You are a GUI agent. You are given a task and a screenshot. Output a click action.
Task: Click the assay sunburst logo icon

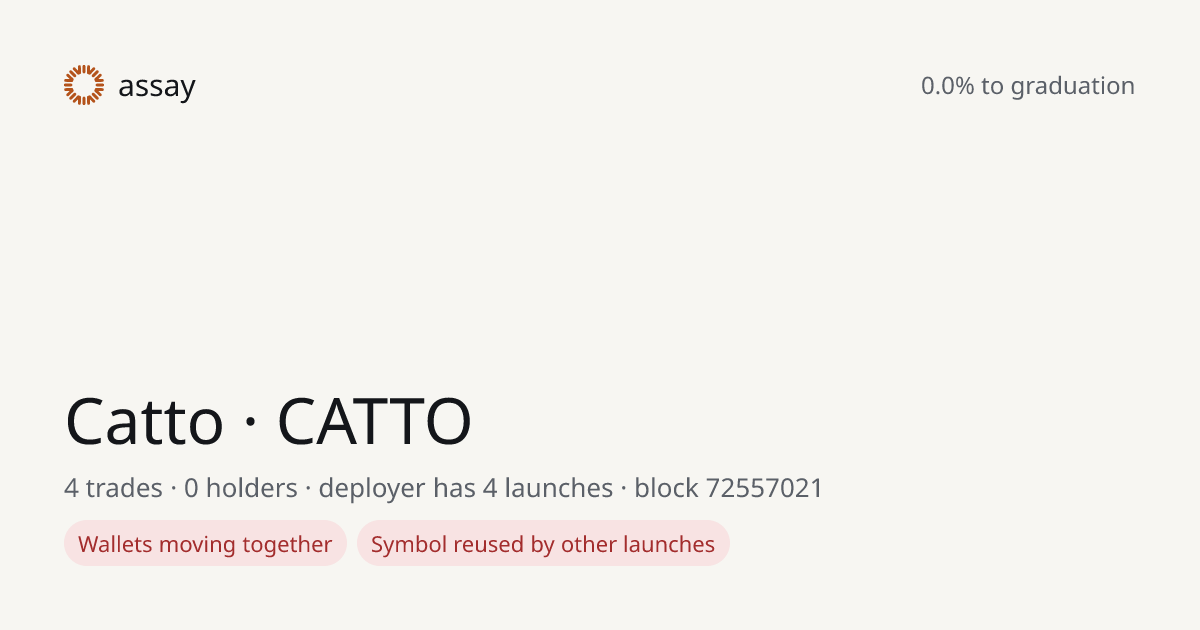click(x=84, y=85)
